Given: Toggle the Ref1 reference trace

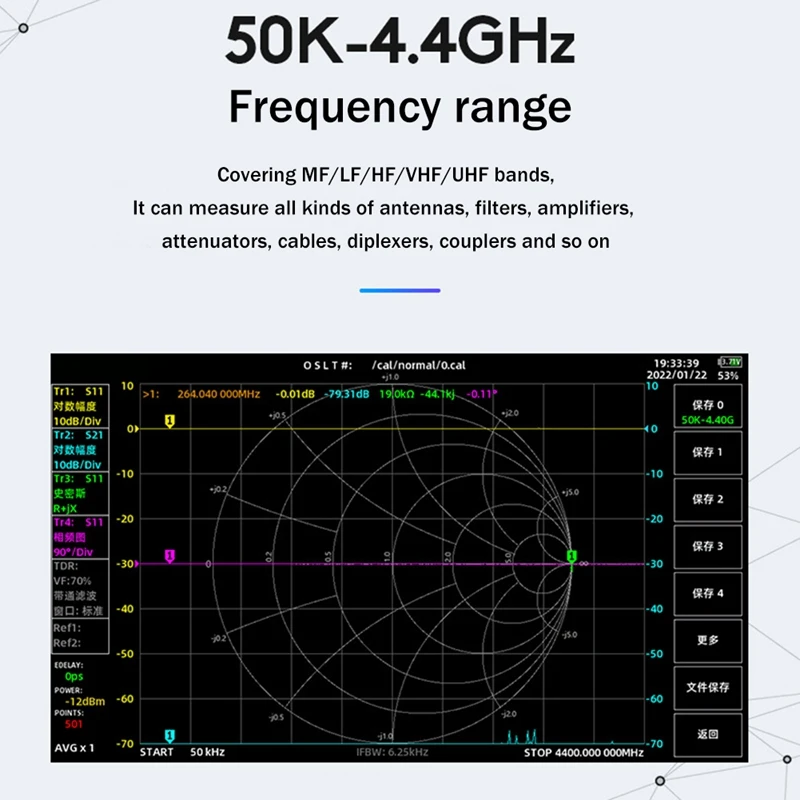Looking at the screenshot, I should (70, 630).
